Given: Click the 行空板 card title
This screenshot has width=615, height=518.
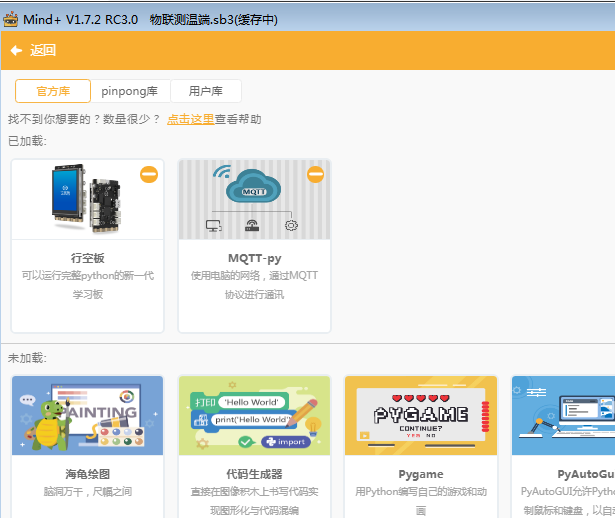Looking at the screenshot, I should coord(87,258).
